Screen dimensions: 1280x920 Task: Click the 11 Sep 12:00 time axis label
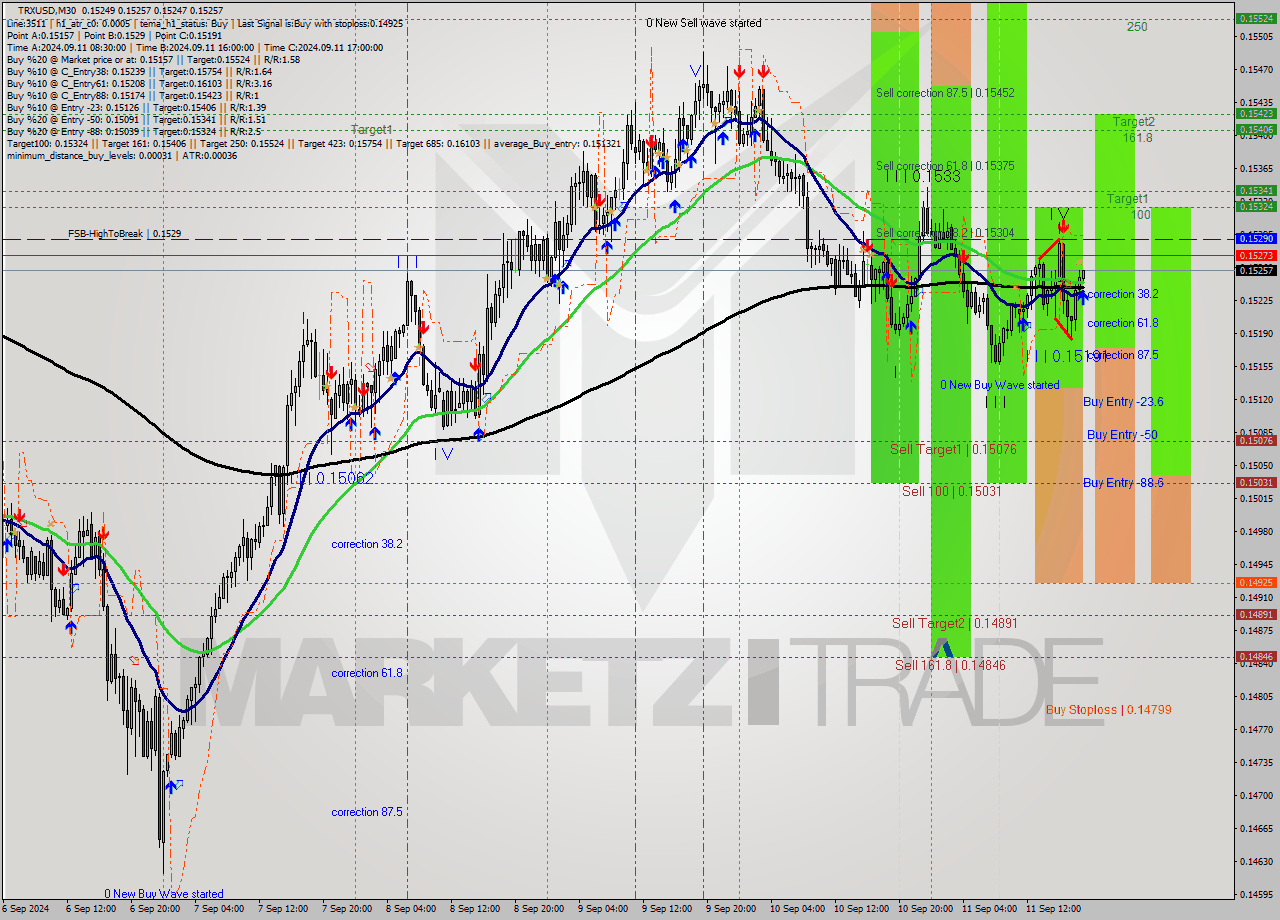[x=1054, y=909]
